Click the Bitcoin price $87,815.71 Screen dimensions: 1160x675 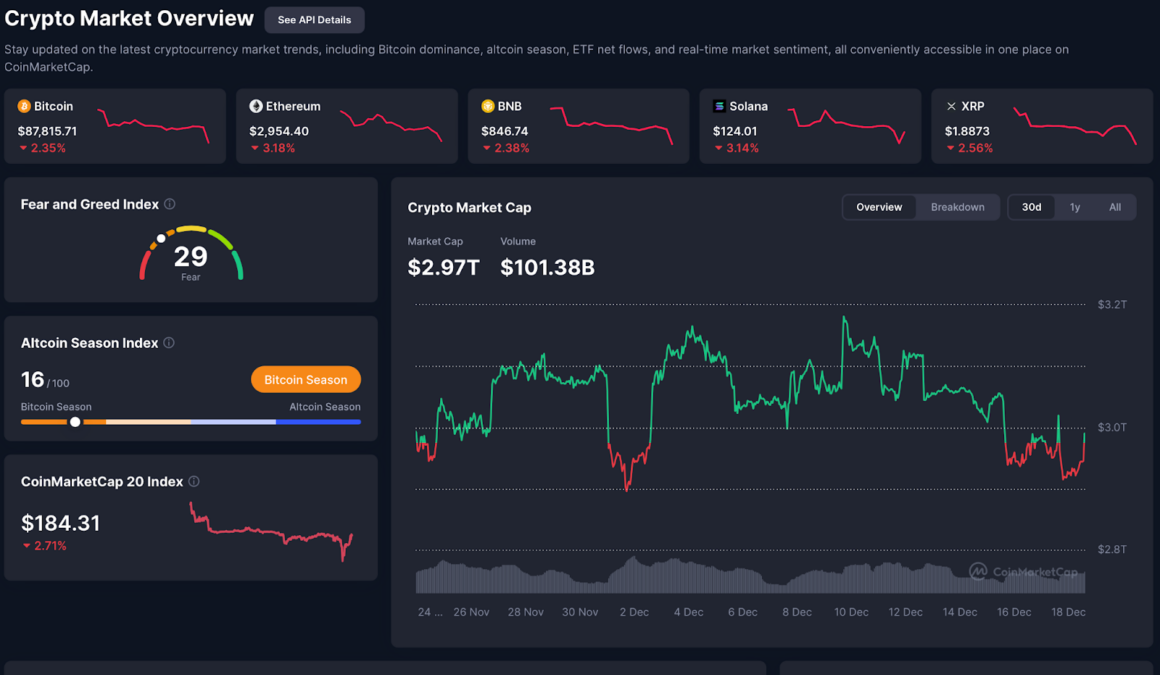pyautogui.click(x=47, y=131)
